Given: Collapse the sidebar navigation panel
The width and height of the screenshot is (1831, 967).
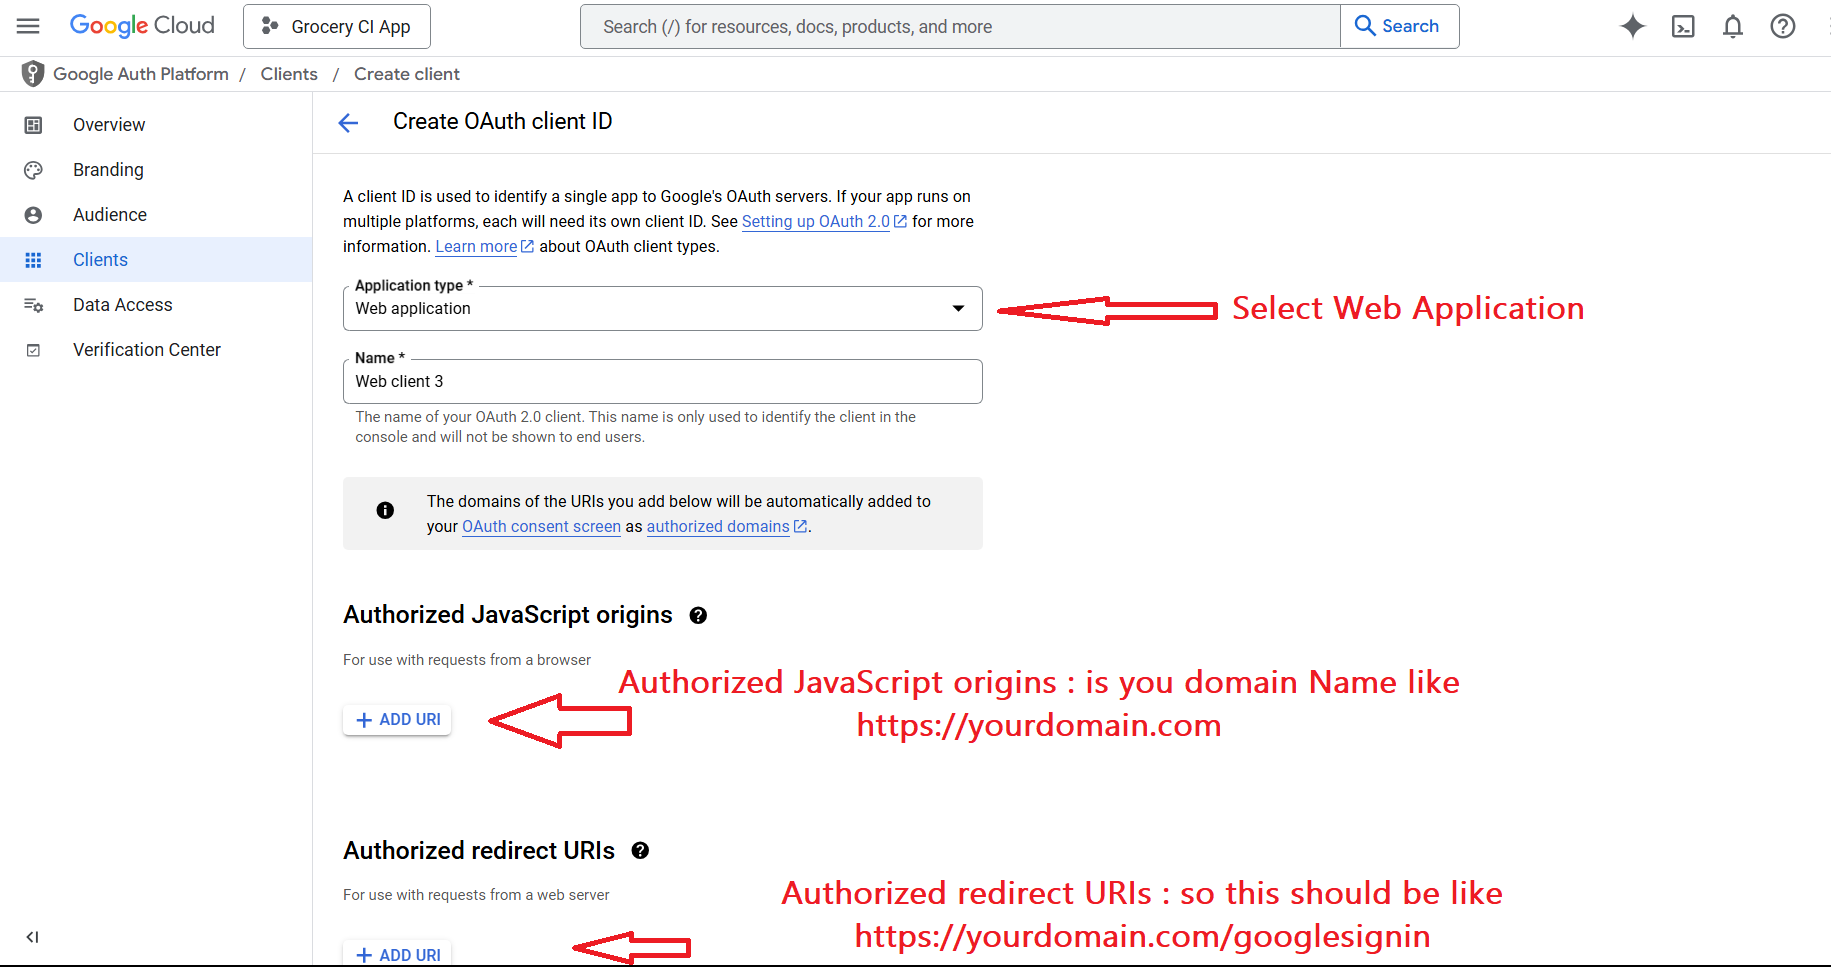Looking at the screenshot, I should (x=32, y=937).
